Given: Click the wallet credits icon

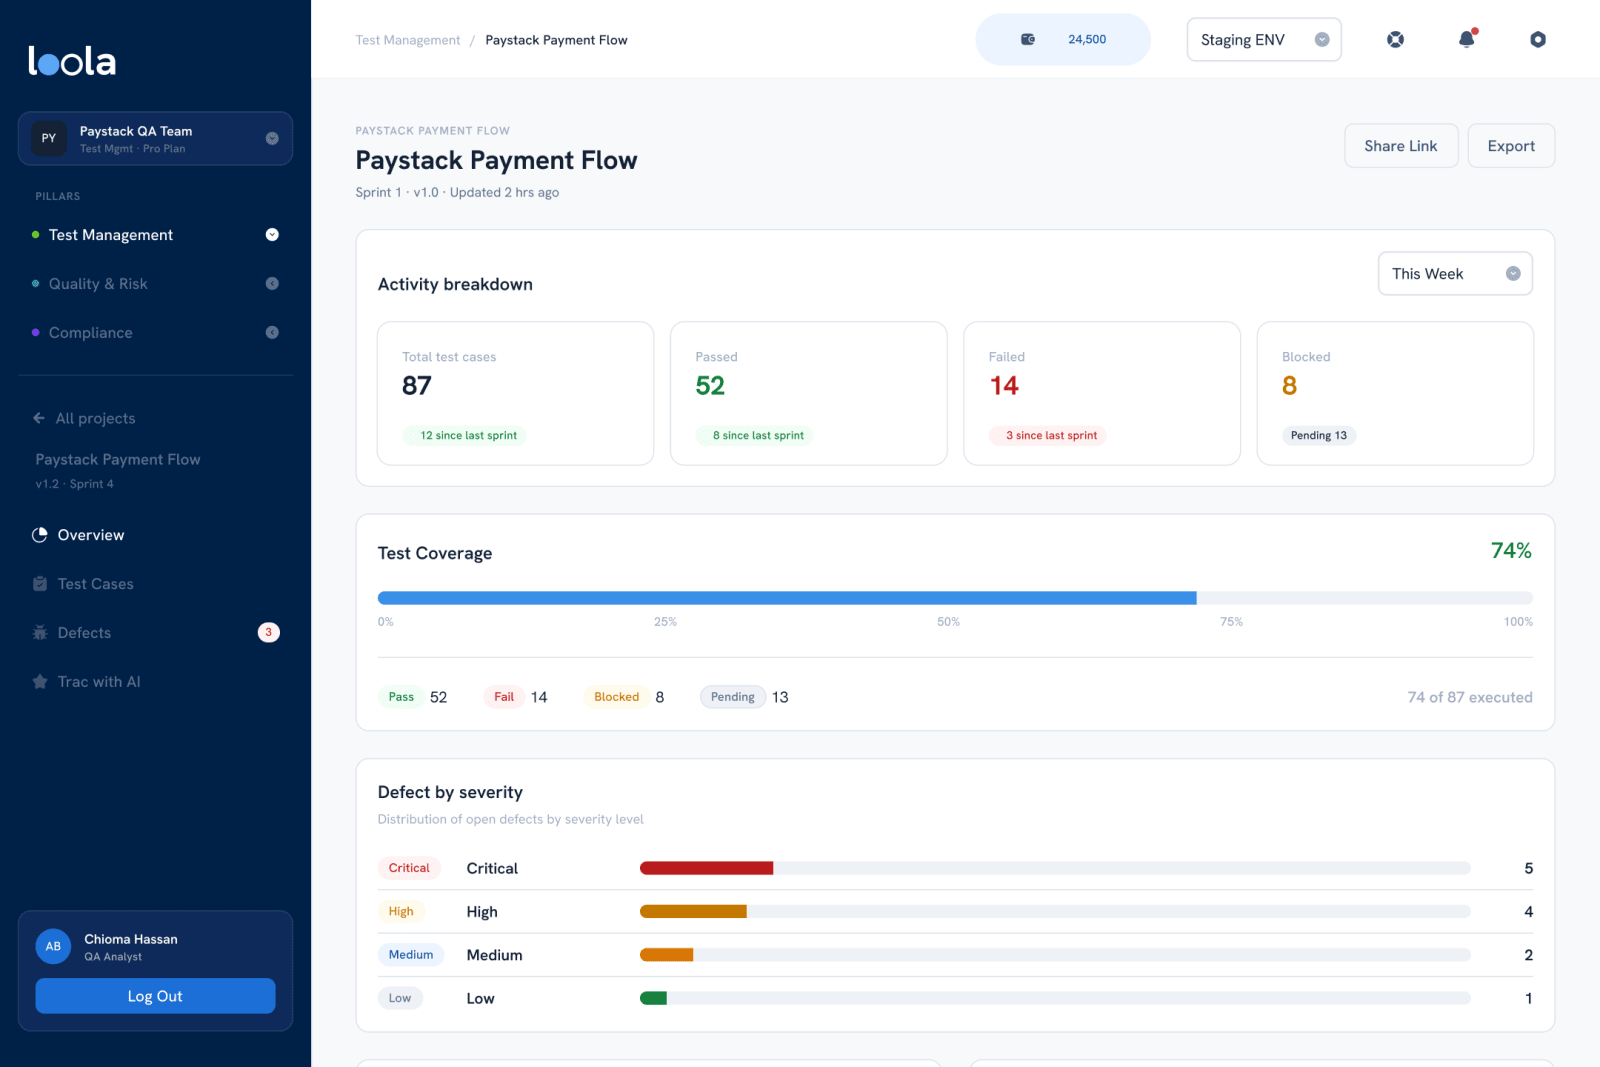Looking at the screenshot, I should [1027, 40].
